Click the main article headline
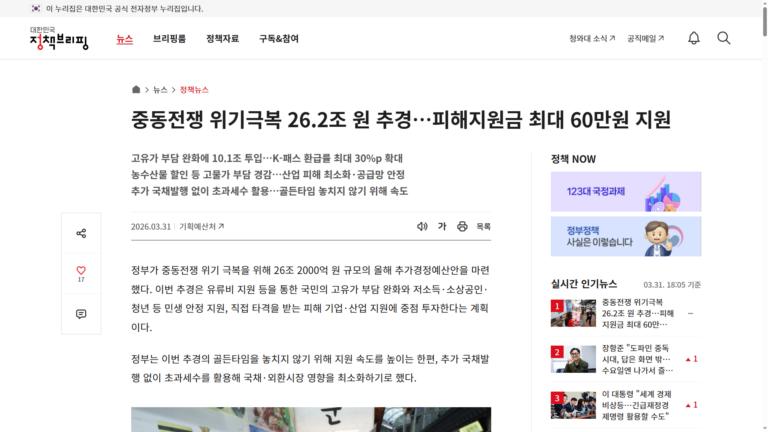This screenshot has height=432, width=768. pos(401,120)
